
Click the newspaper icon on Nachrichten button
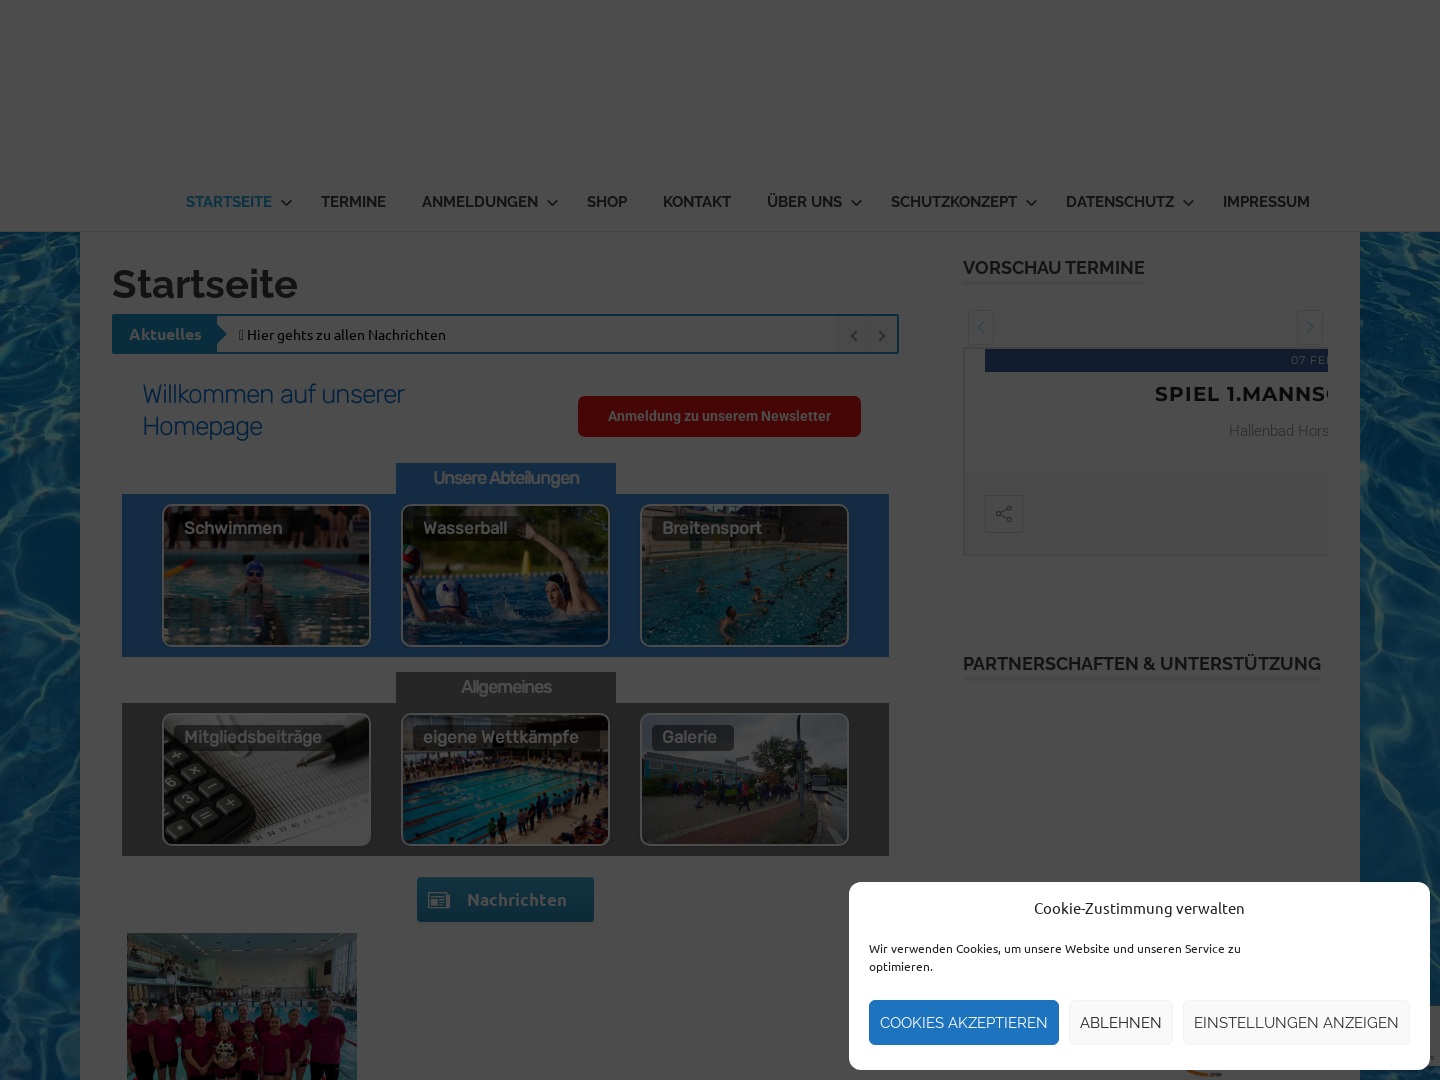point(439,900)
